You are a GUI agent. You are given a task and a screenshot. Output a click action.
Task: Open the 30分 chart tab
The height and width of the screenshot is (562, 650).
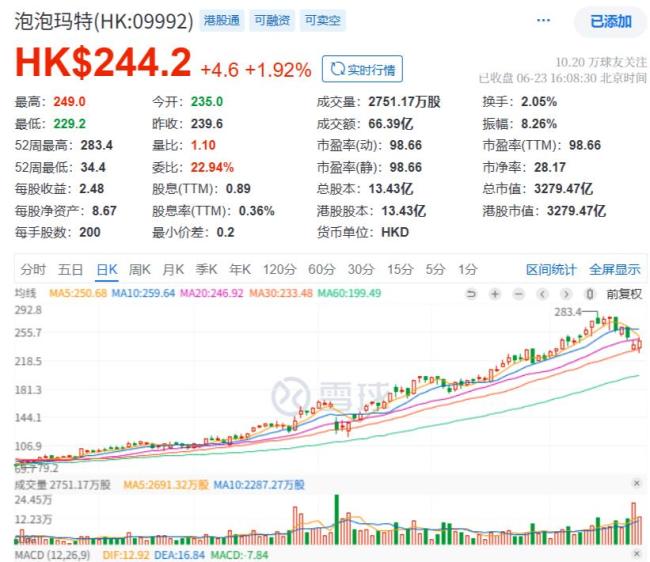pyautogui.click(x=361, y=269)
